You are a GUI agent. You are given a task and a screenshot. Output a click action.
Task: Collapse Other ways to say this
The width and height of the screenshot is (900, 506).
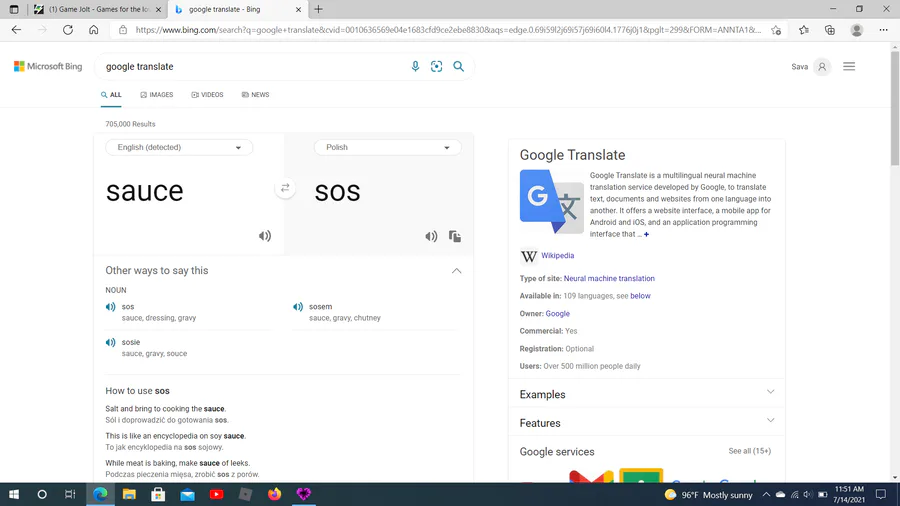[x=456, y=271]
